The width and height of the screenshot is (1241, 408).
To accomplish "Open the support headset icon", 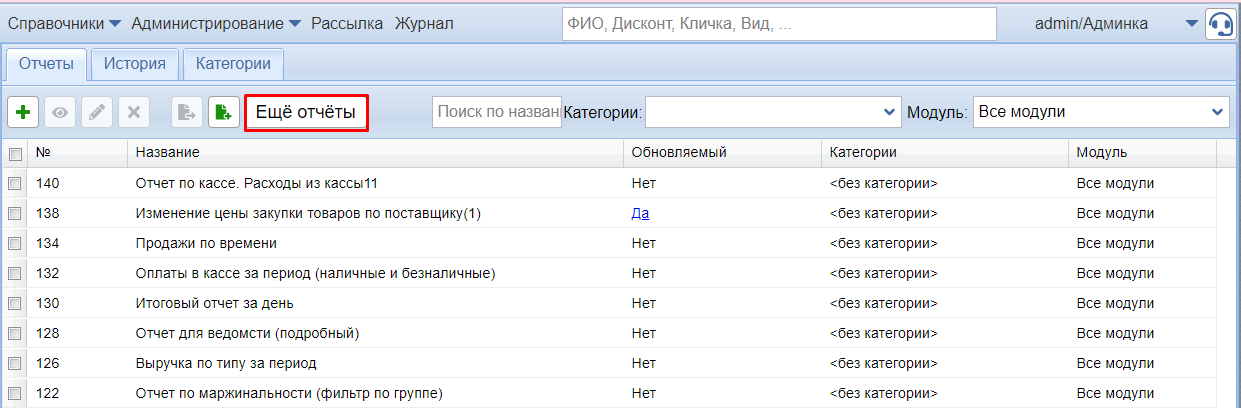I will pos(1220,24).
